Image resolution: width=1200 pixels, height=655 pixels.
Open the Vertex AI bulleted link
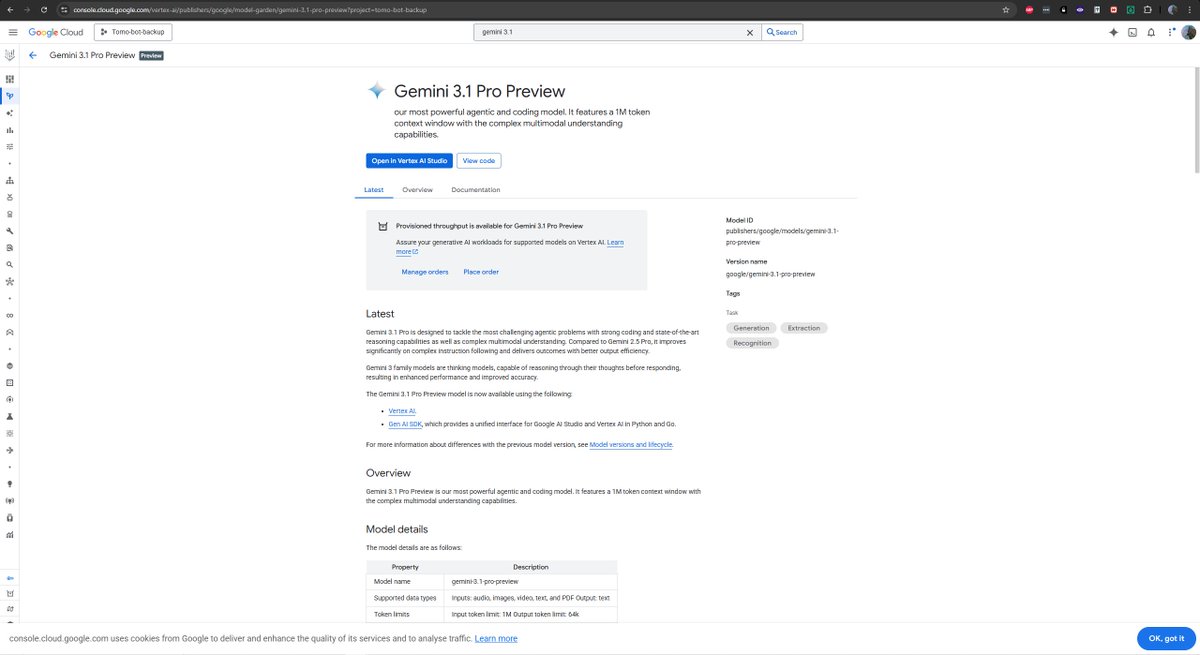pyautogui.click(x=402, y=411)
